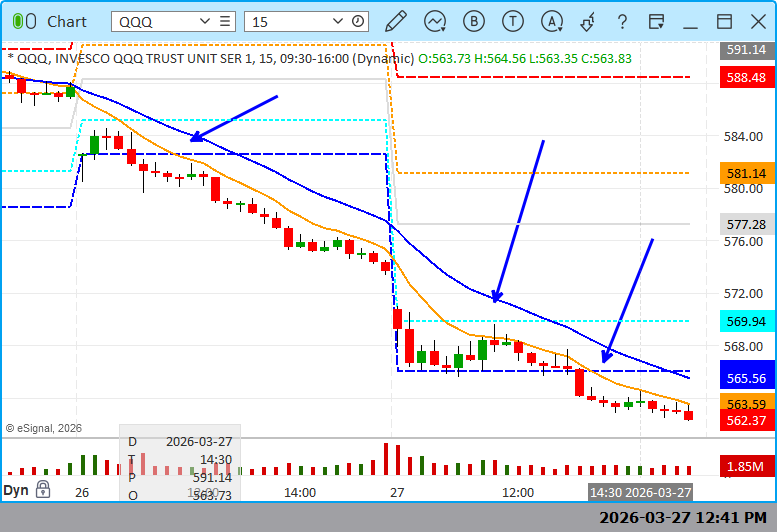Click the 14:00 time axis label

pos(300,493)
